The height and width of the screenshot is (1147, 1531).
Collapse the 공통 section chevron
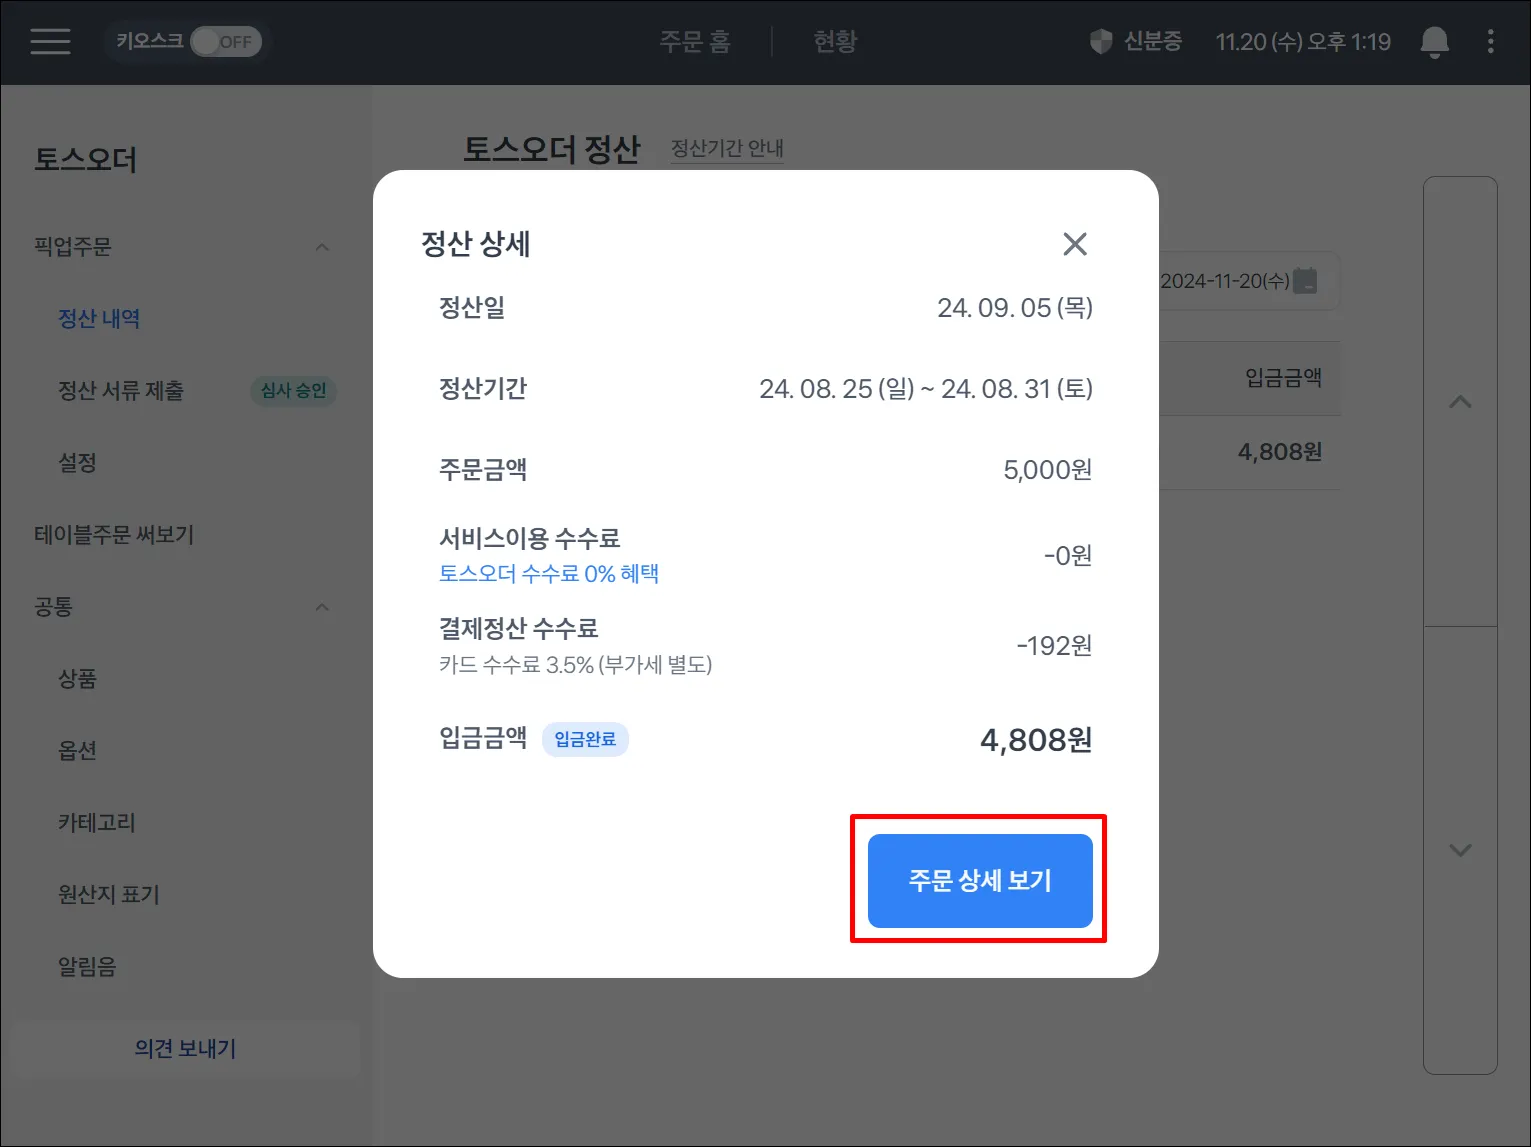click(x=322, y=607)
